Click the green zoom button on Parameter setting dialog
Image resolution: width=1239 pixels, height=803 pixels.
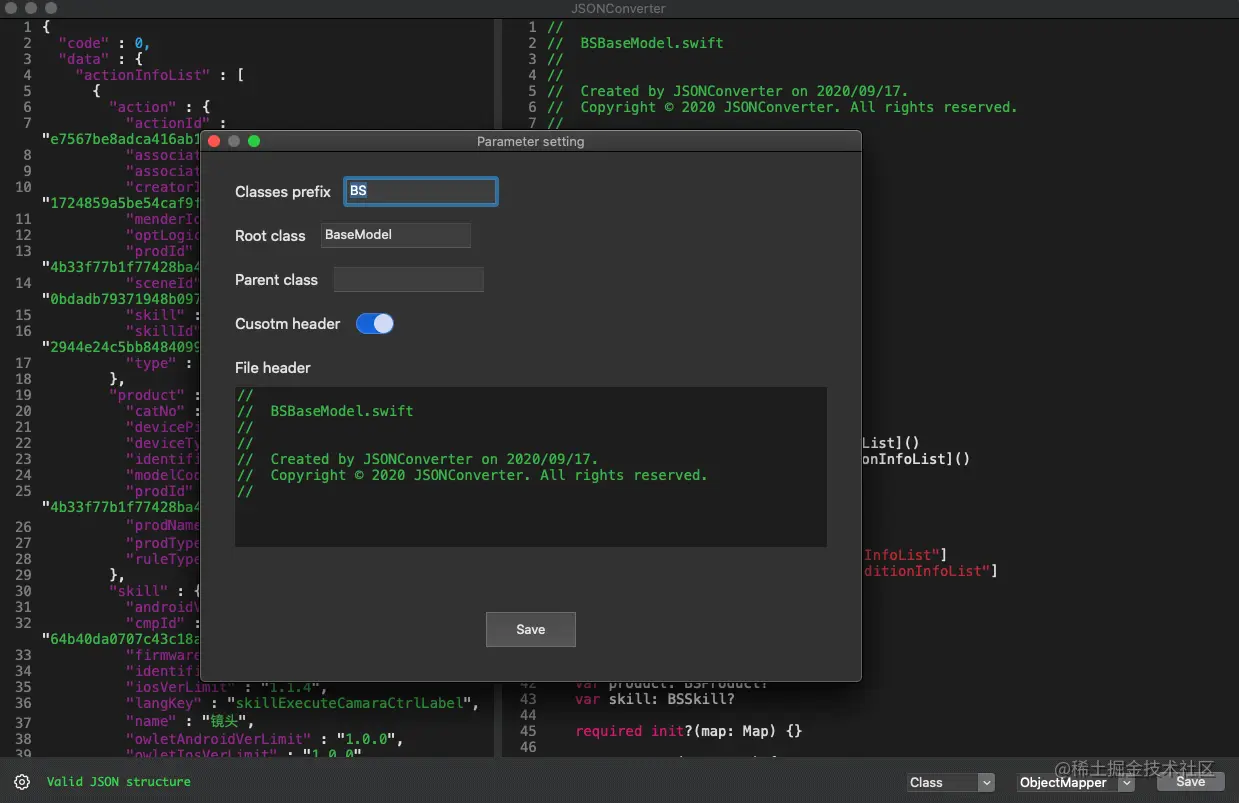(254, 141)
